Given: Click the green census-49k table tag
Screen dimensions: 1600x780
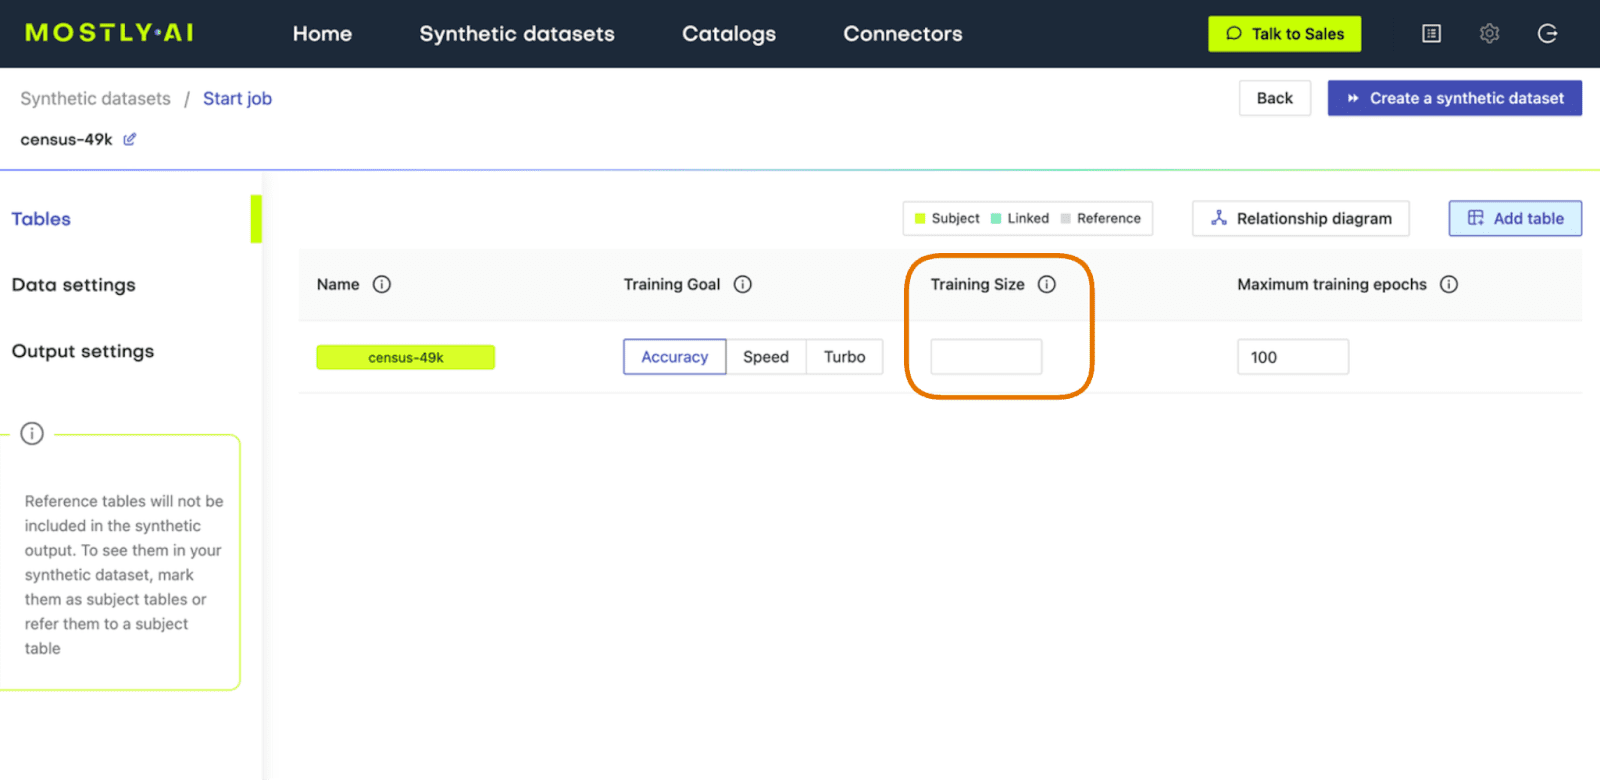Looking at the screenshot, I should point(406,357).
